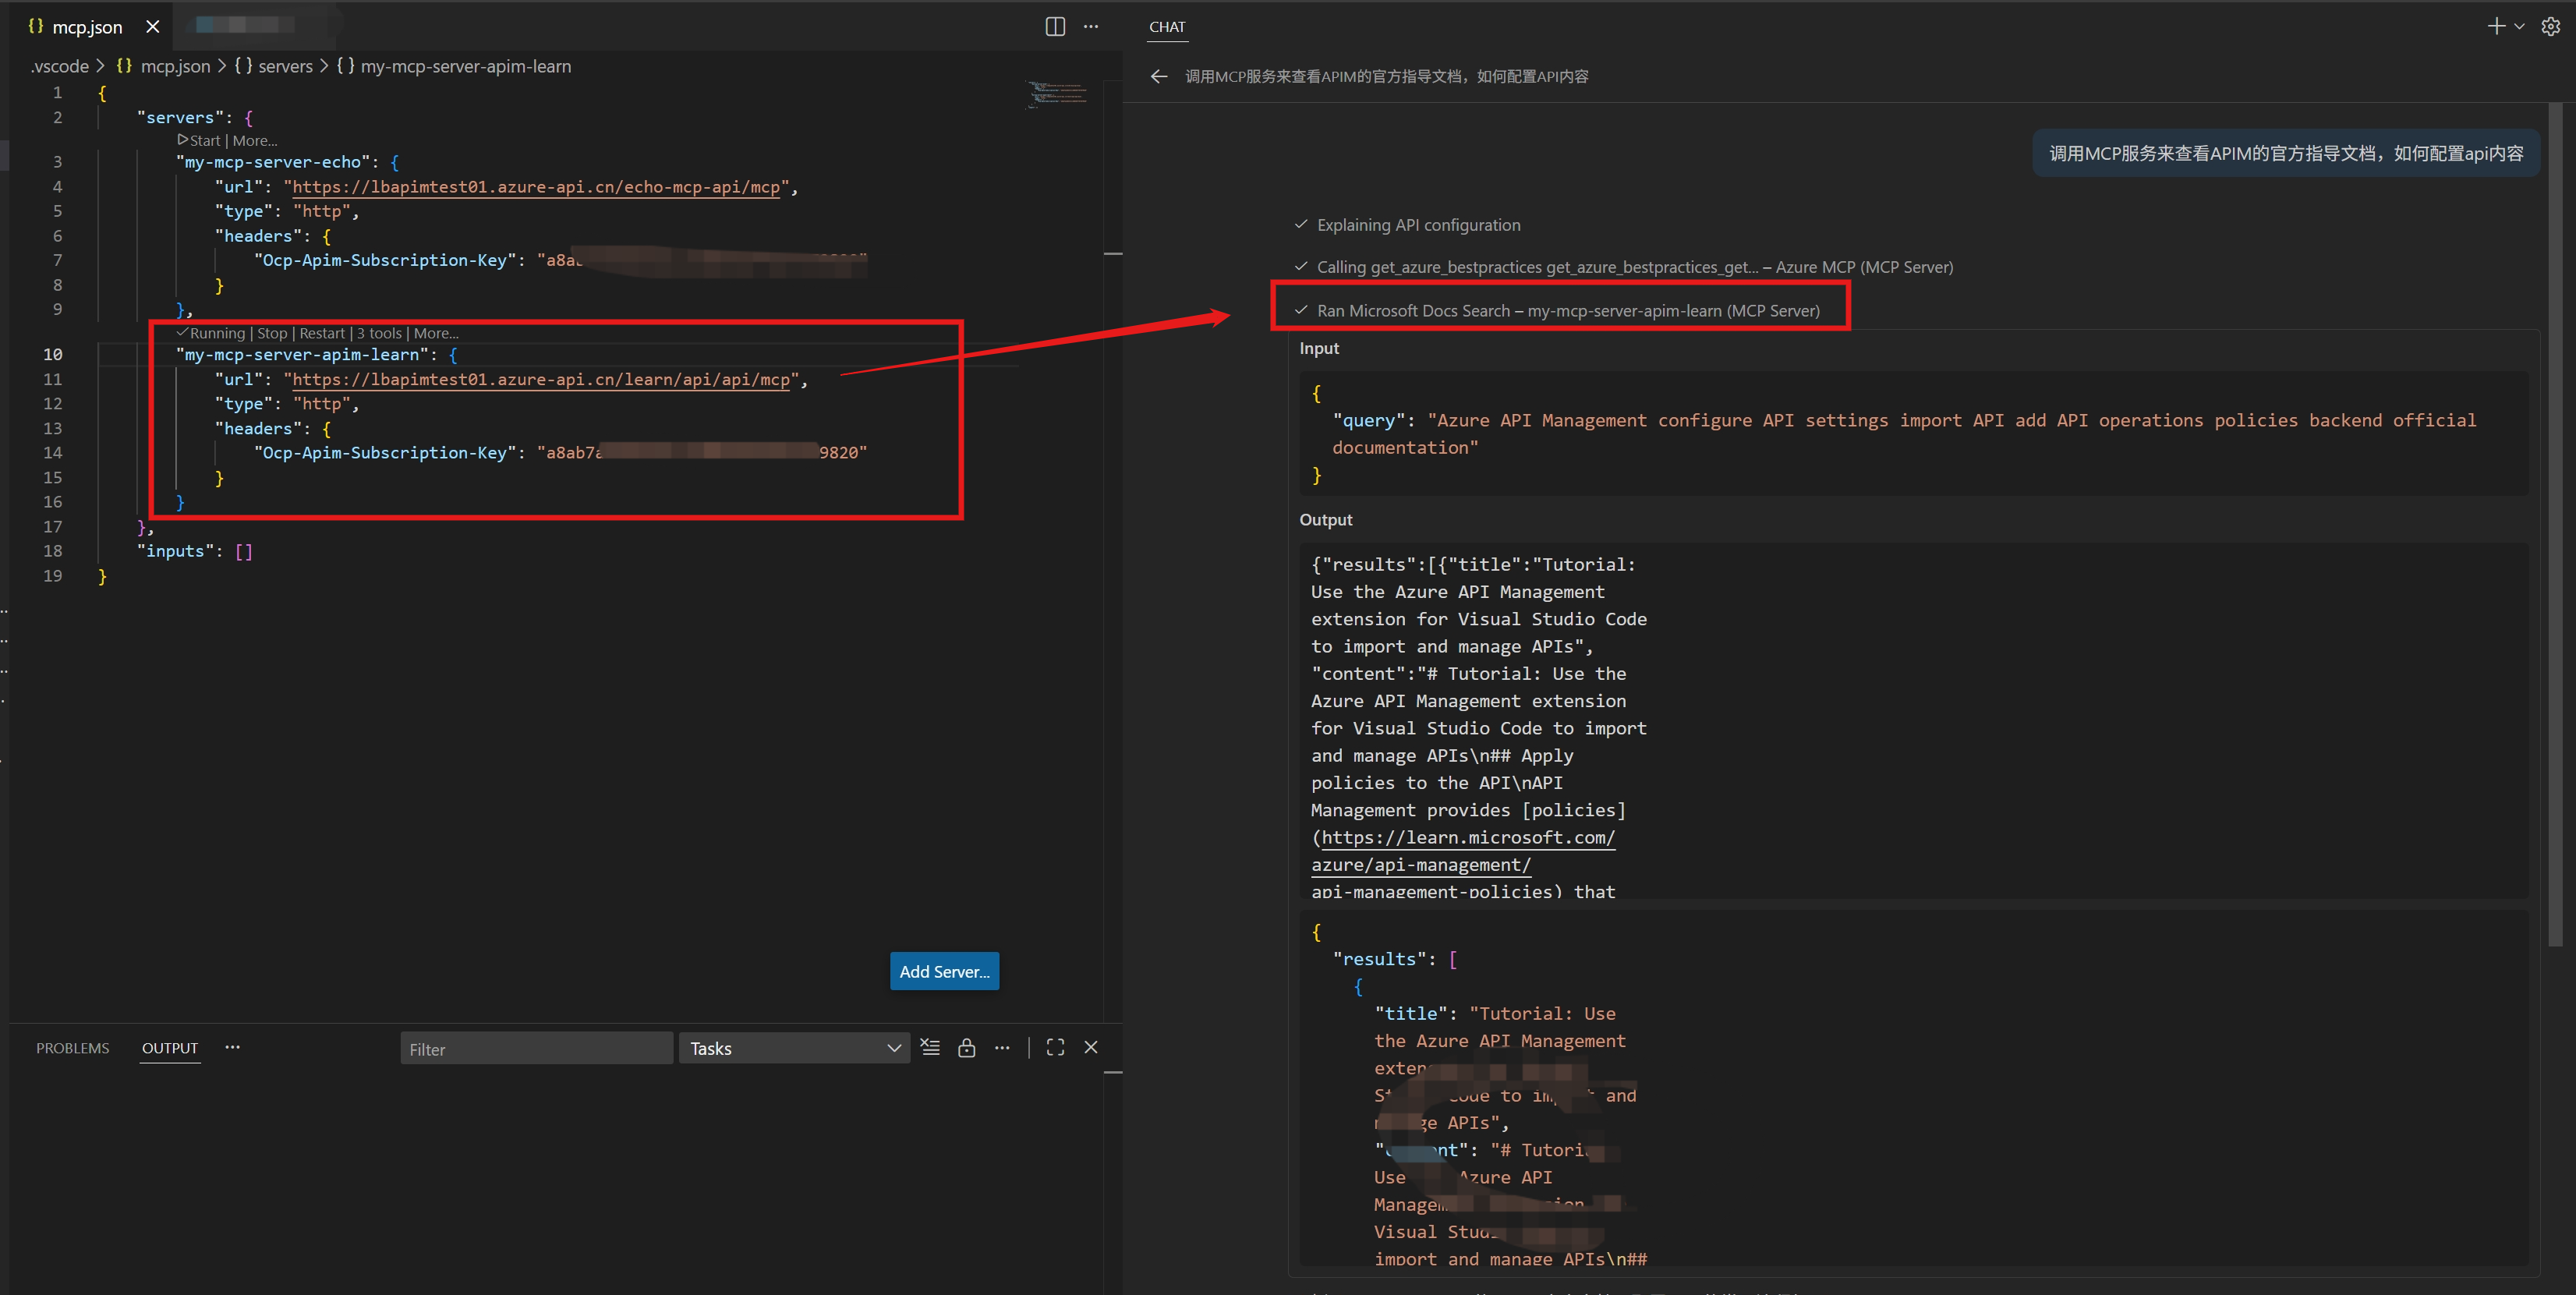Maximize the bottom panel

[1055, 1047]
